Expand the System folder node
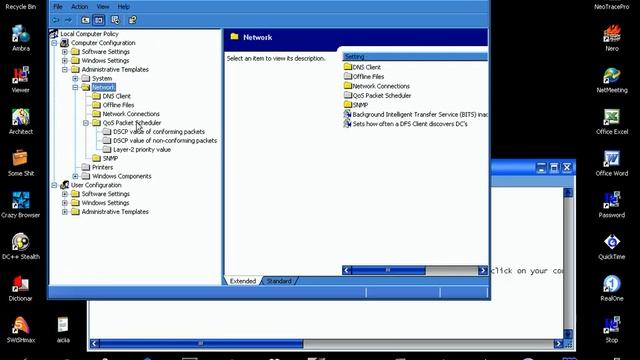 point(76,78)
